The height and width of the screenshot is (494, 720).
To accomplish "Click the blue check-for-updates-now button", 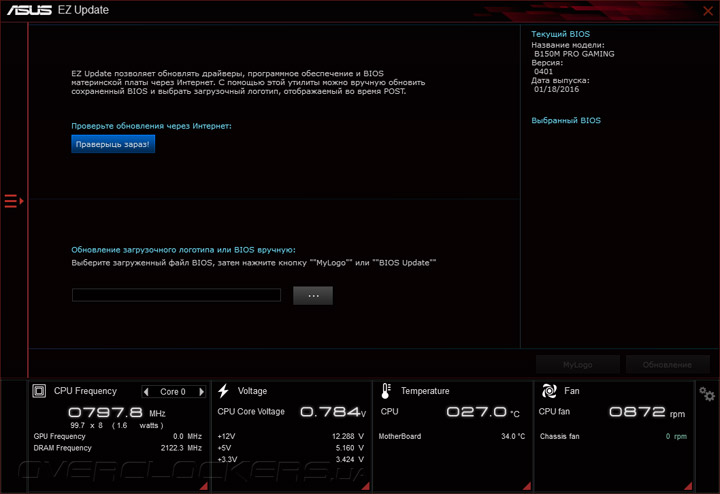I will [113, 144].
